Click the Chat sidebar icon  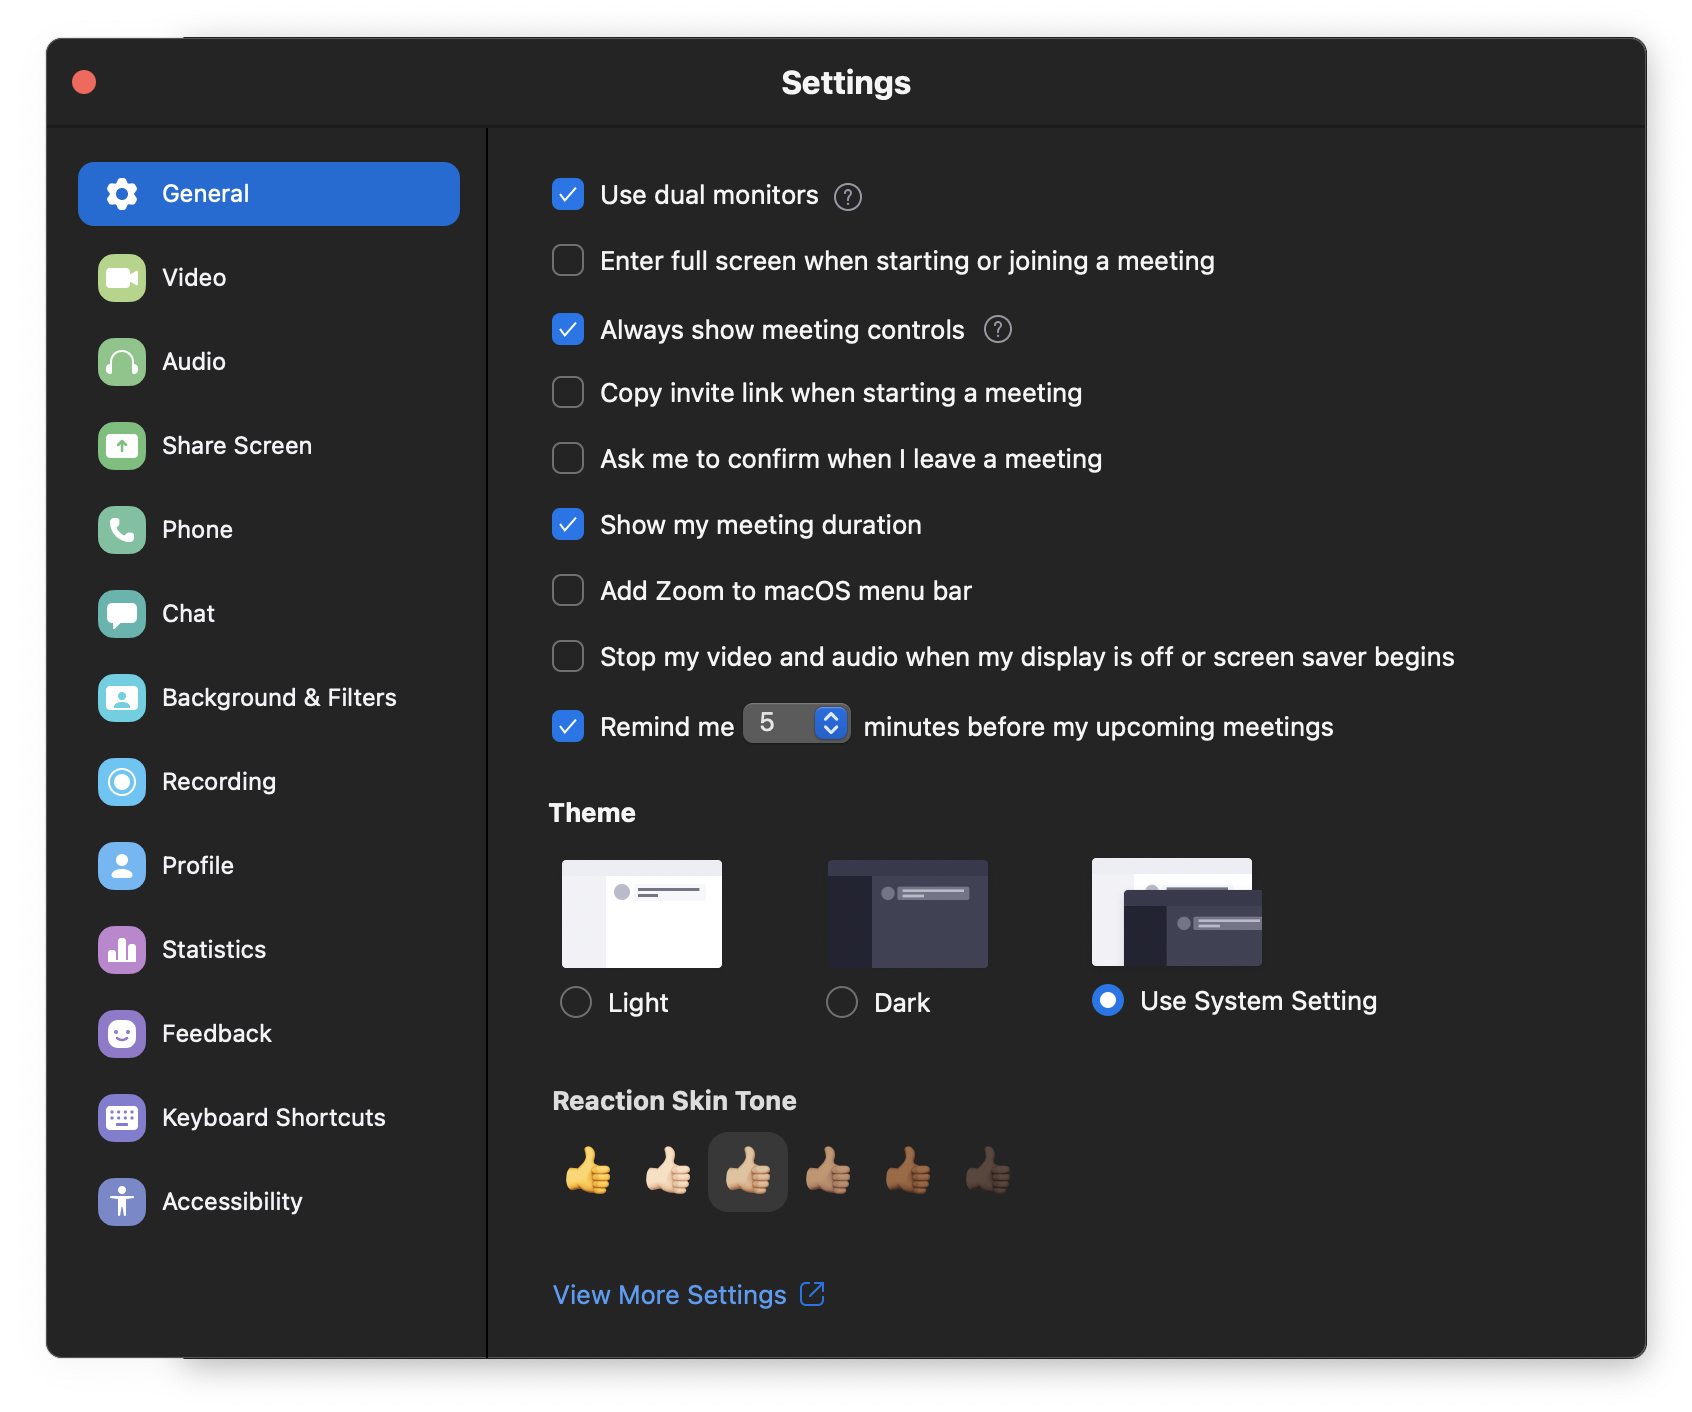pos(120,613)
